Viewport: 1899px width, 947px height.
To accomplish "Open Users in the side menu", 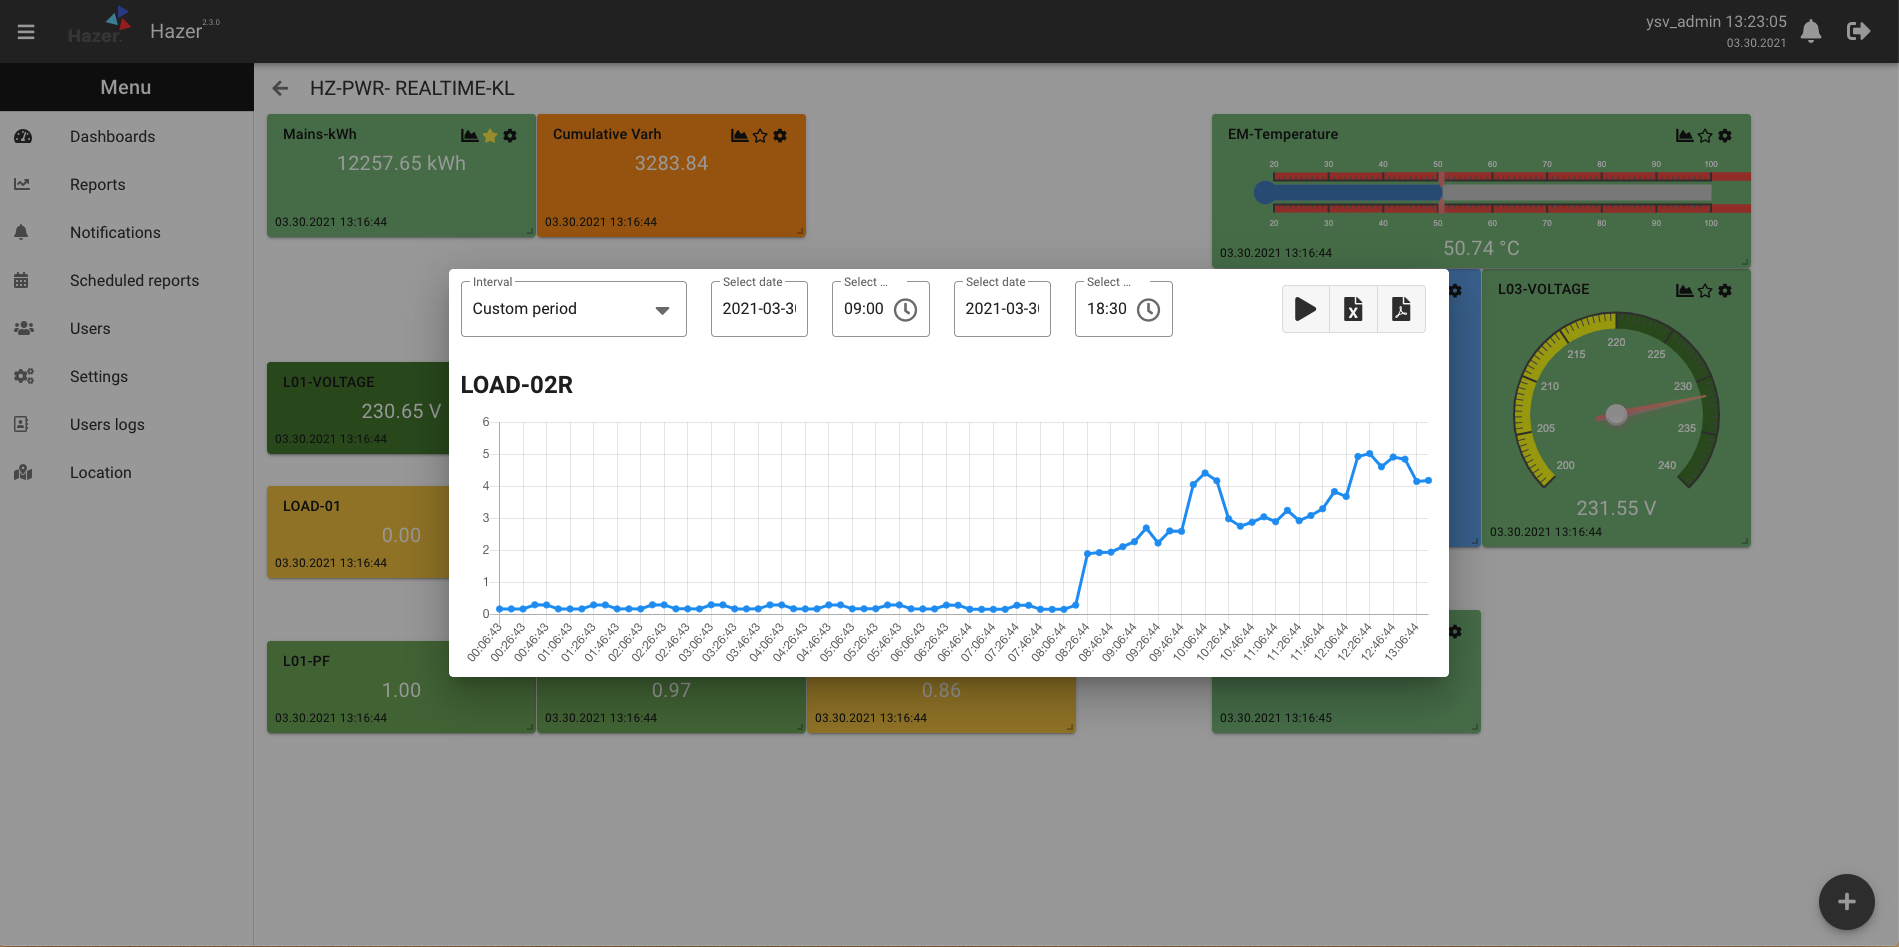I will (x=126, y=329).
